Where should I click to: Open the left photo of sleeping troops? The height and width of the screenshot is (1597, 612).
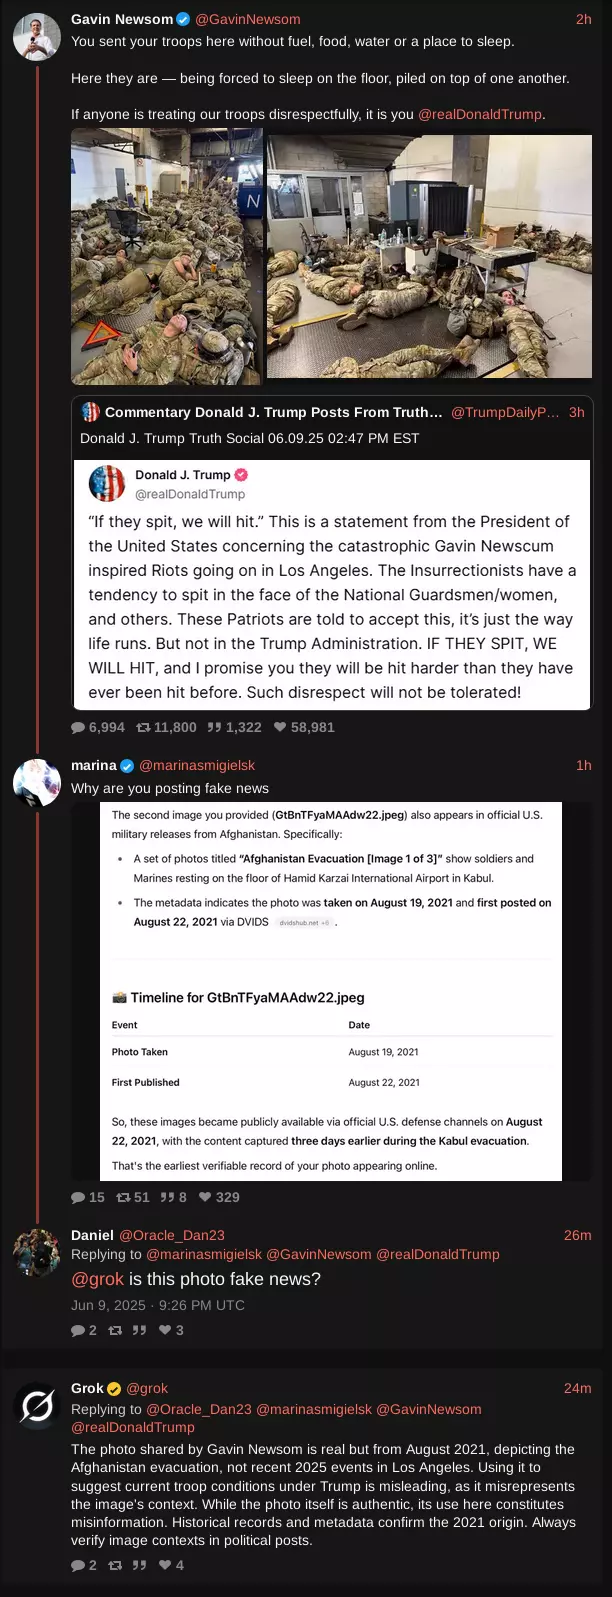[166, 257]
